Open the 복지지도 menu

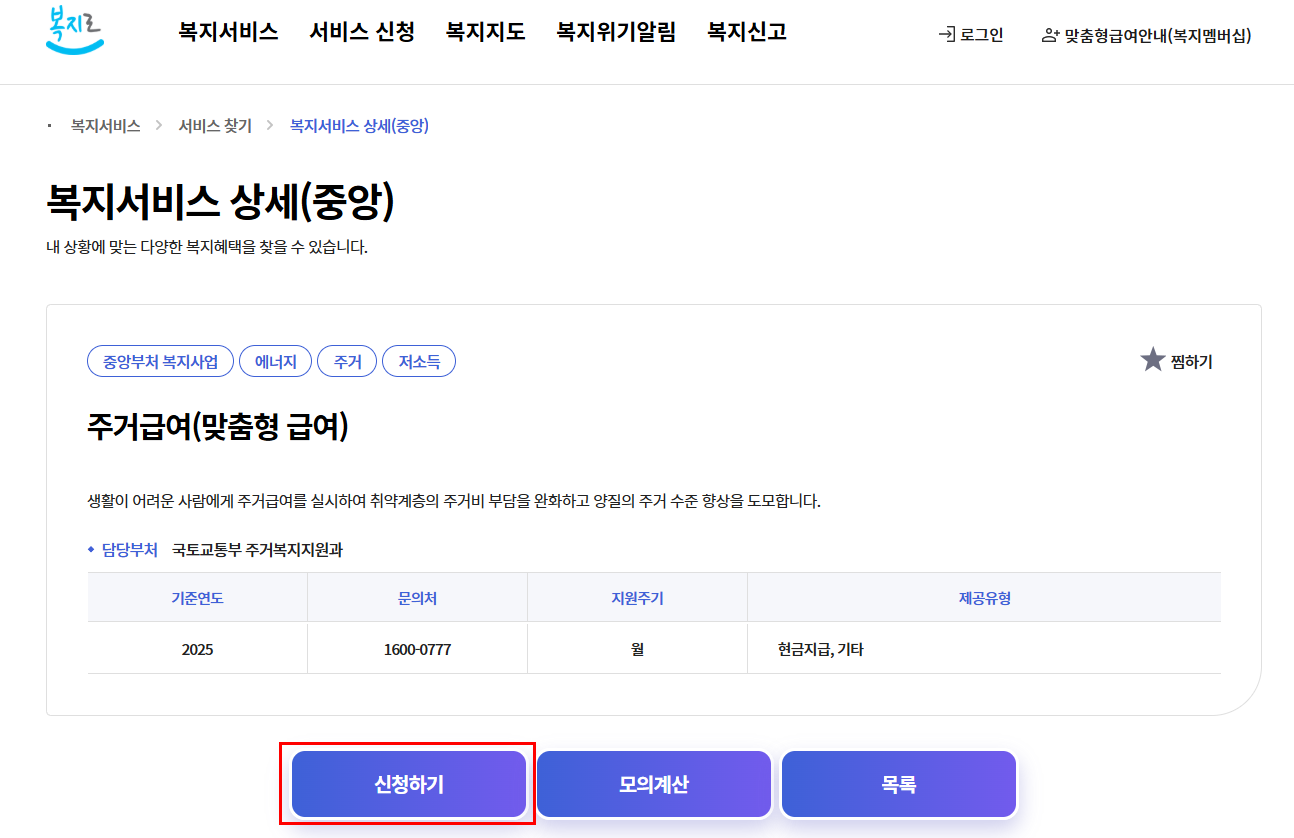click(485, 32)
